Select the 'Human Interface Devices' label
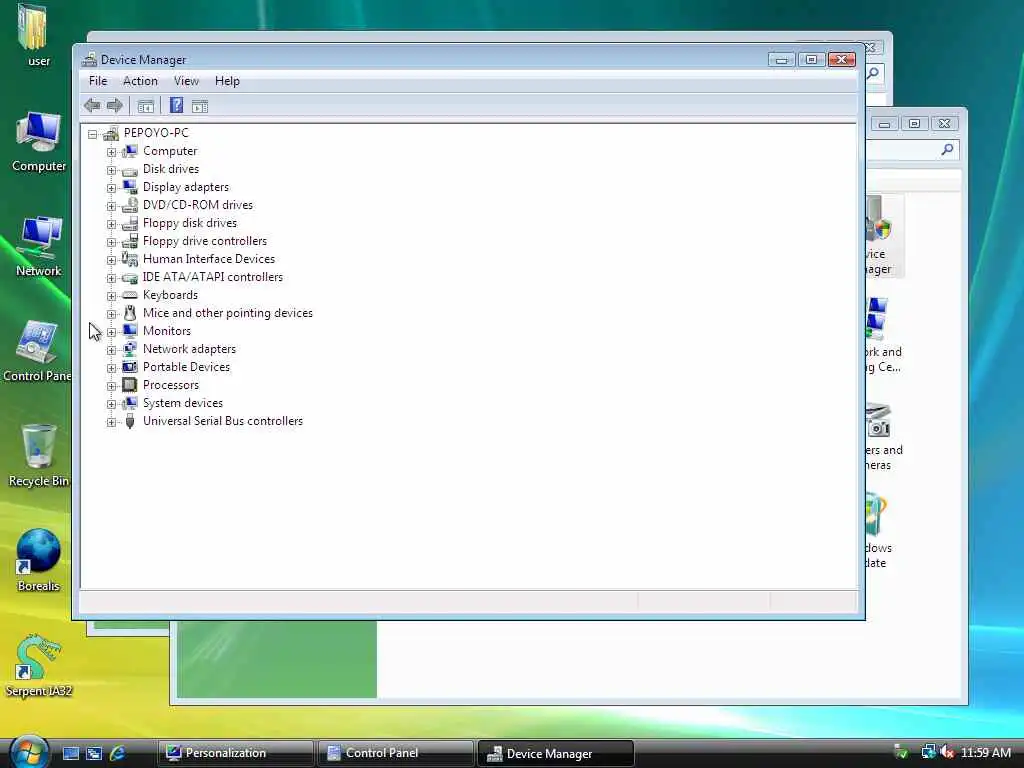 (209, 259)
